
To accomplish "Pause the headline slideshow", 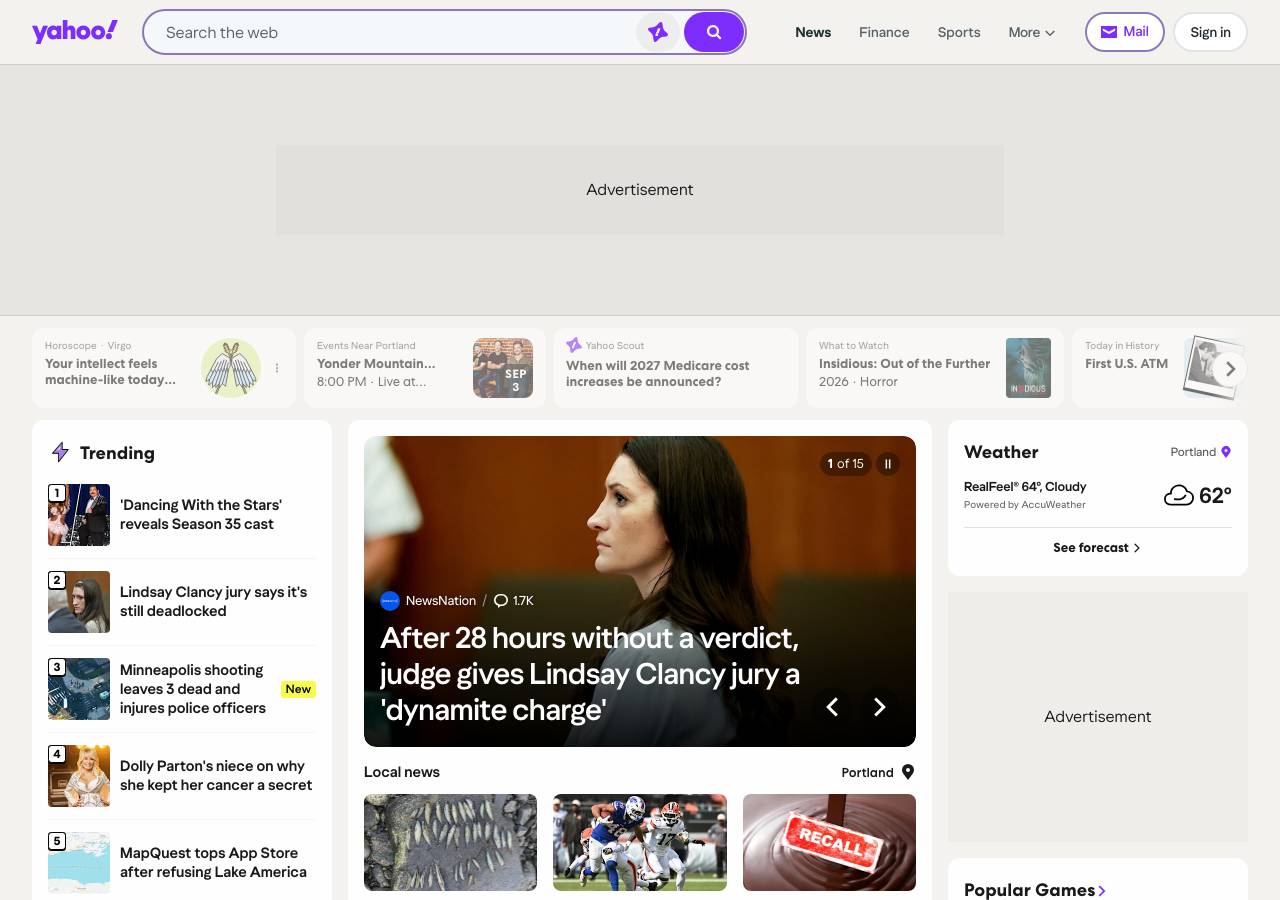I will 888,464.
